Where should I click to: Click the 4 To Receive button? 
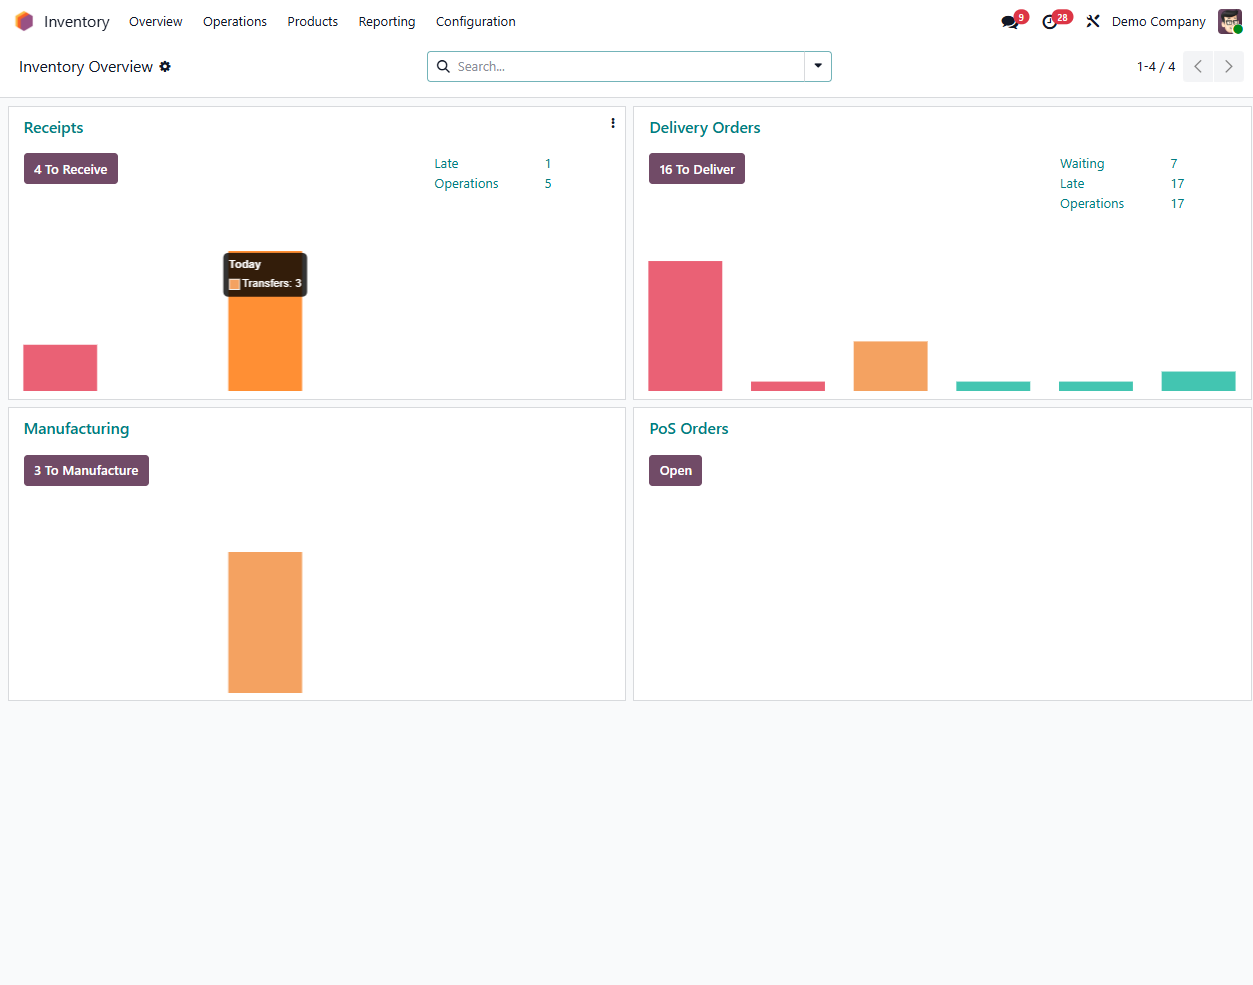[71, 169]
